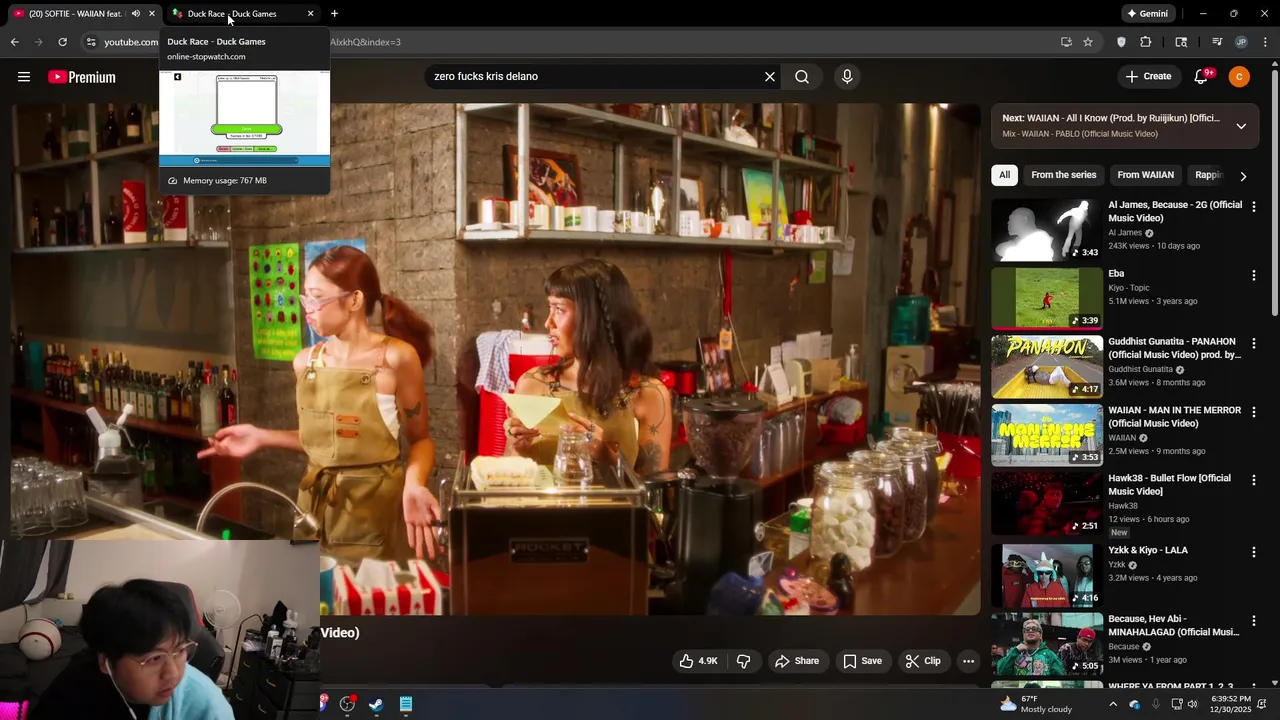The image size is (1280, 720).
Task: Click the search magnifier button
Action: click(802, 76)
